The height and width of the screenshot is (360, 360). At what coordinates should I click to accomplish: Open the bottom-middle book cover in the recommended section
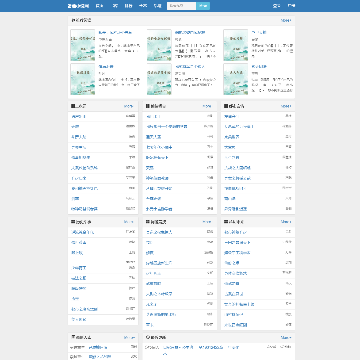pyautogui.click(x=159, y=79)
